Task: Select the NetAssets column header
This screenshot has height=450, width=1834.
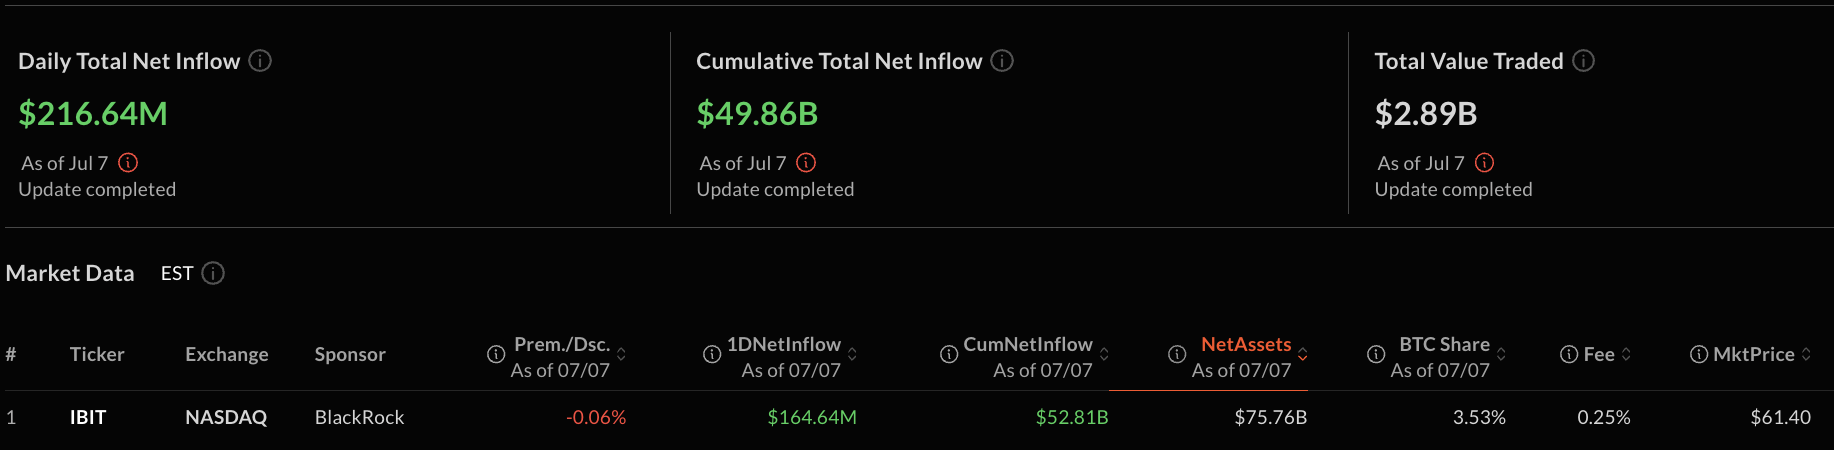Action: pyautogui.click(x=1245, y=344)
